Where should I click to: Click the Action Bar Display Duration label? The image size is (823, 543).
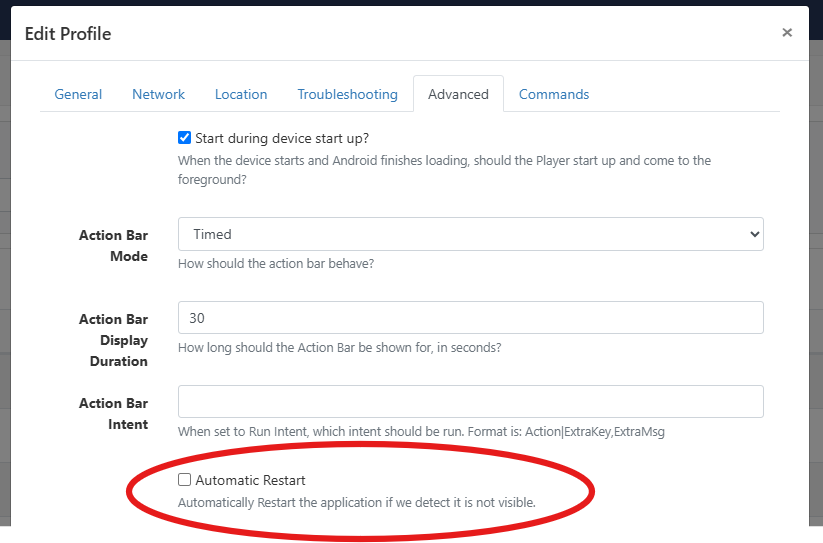(x=113, y=340)
